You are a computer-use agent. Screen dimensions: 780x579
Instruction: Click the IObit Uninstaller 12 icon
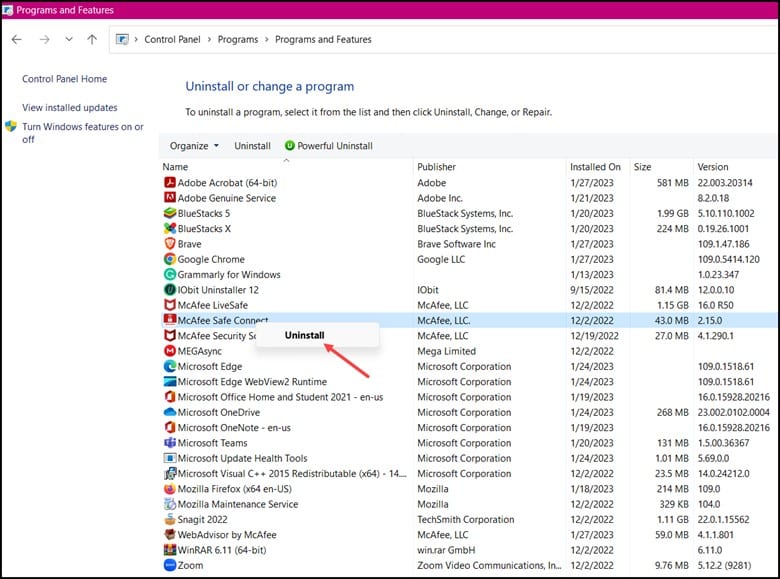[x=170, y=290]
